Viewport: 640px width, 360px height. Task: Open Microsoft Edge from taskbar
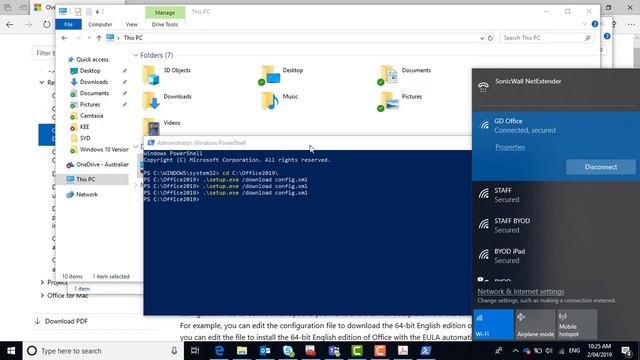click(x=219, y=351)
